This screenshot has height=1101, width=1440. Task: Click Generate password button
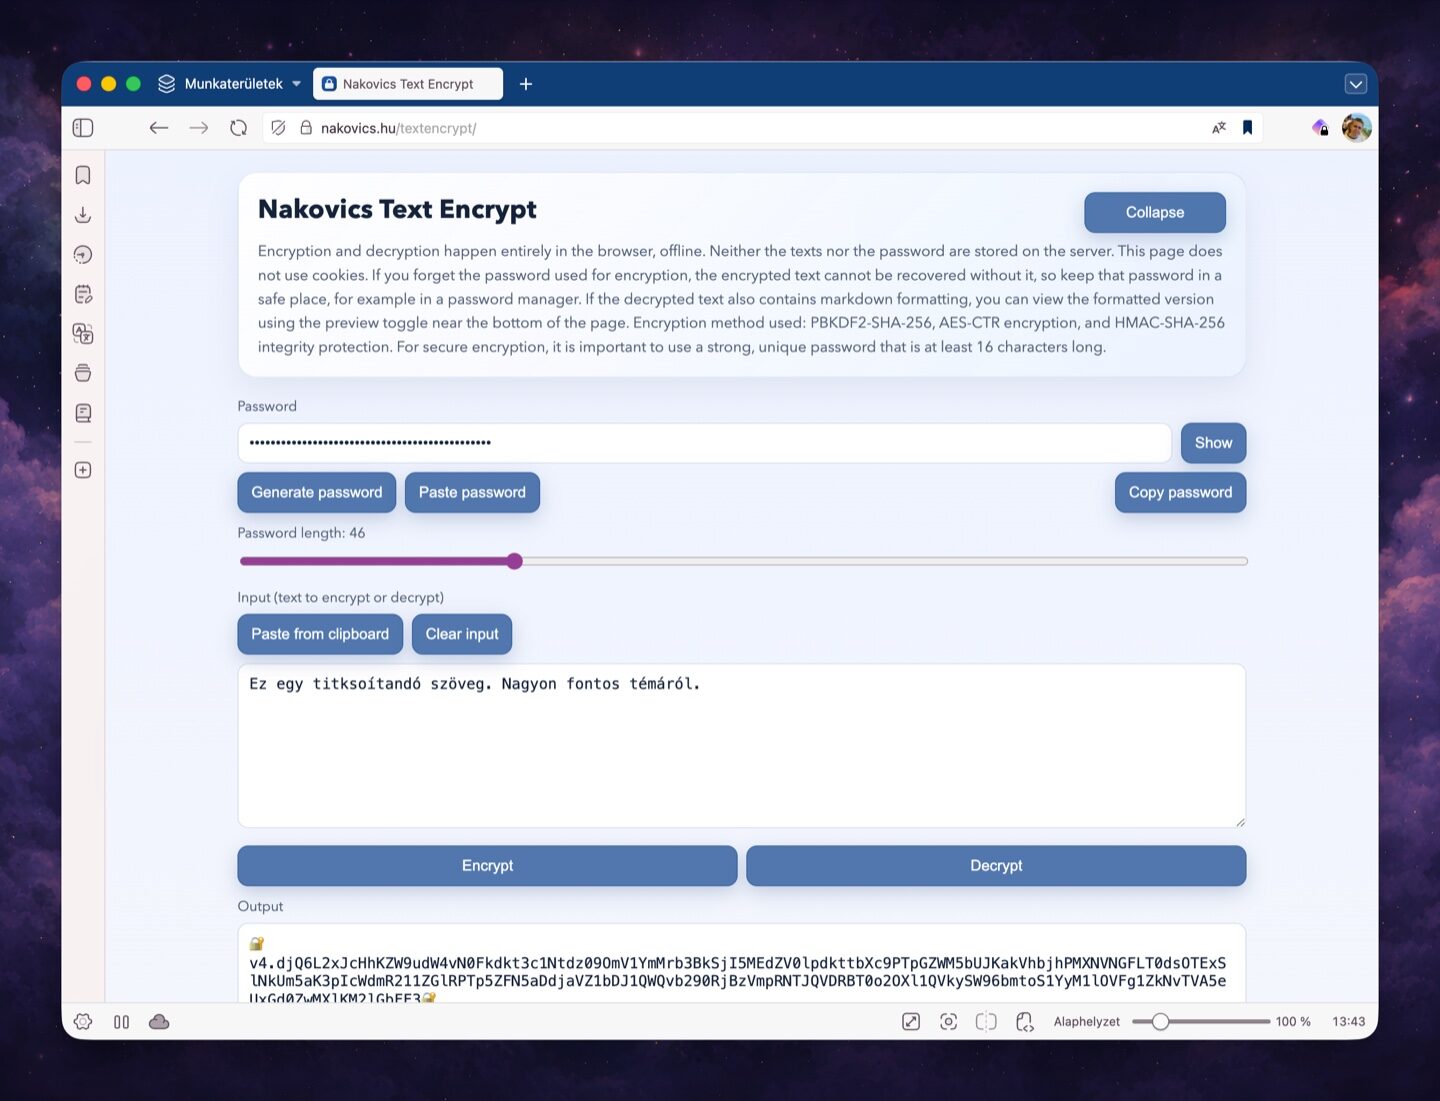click(x=317, y=492)
